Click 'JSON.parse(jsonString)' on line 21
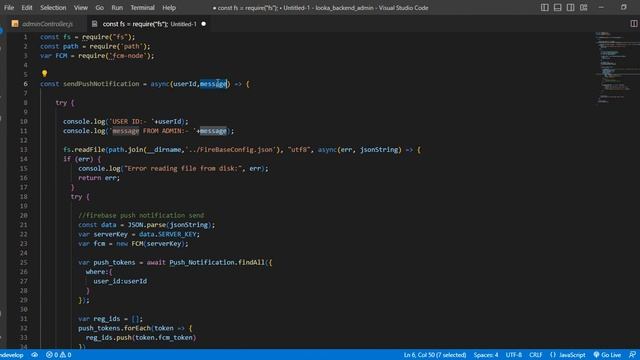 pos(169,224)
